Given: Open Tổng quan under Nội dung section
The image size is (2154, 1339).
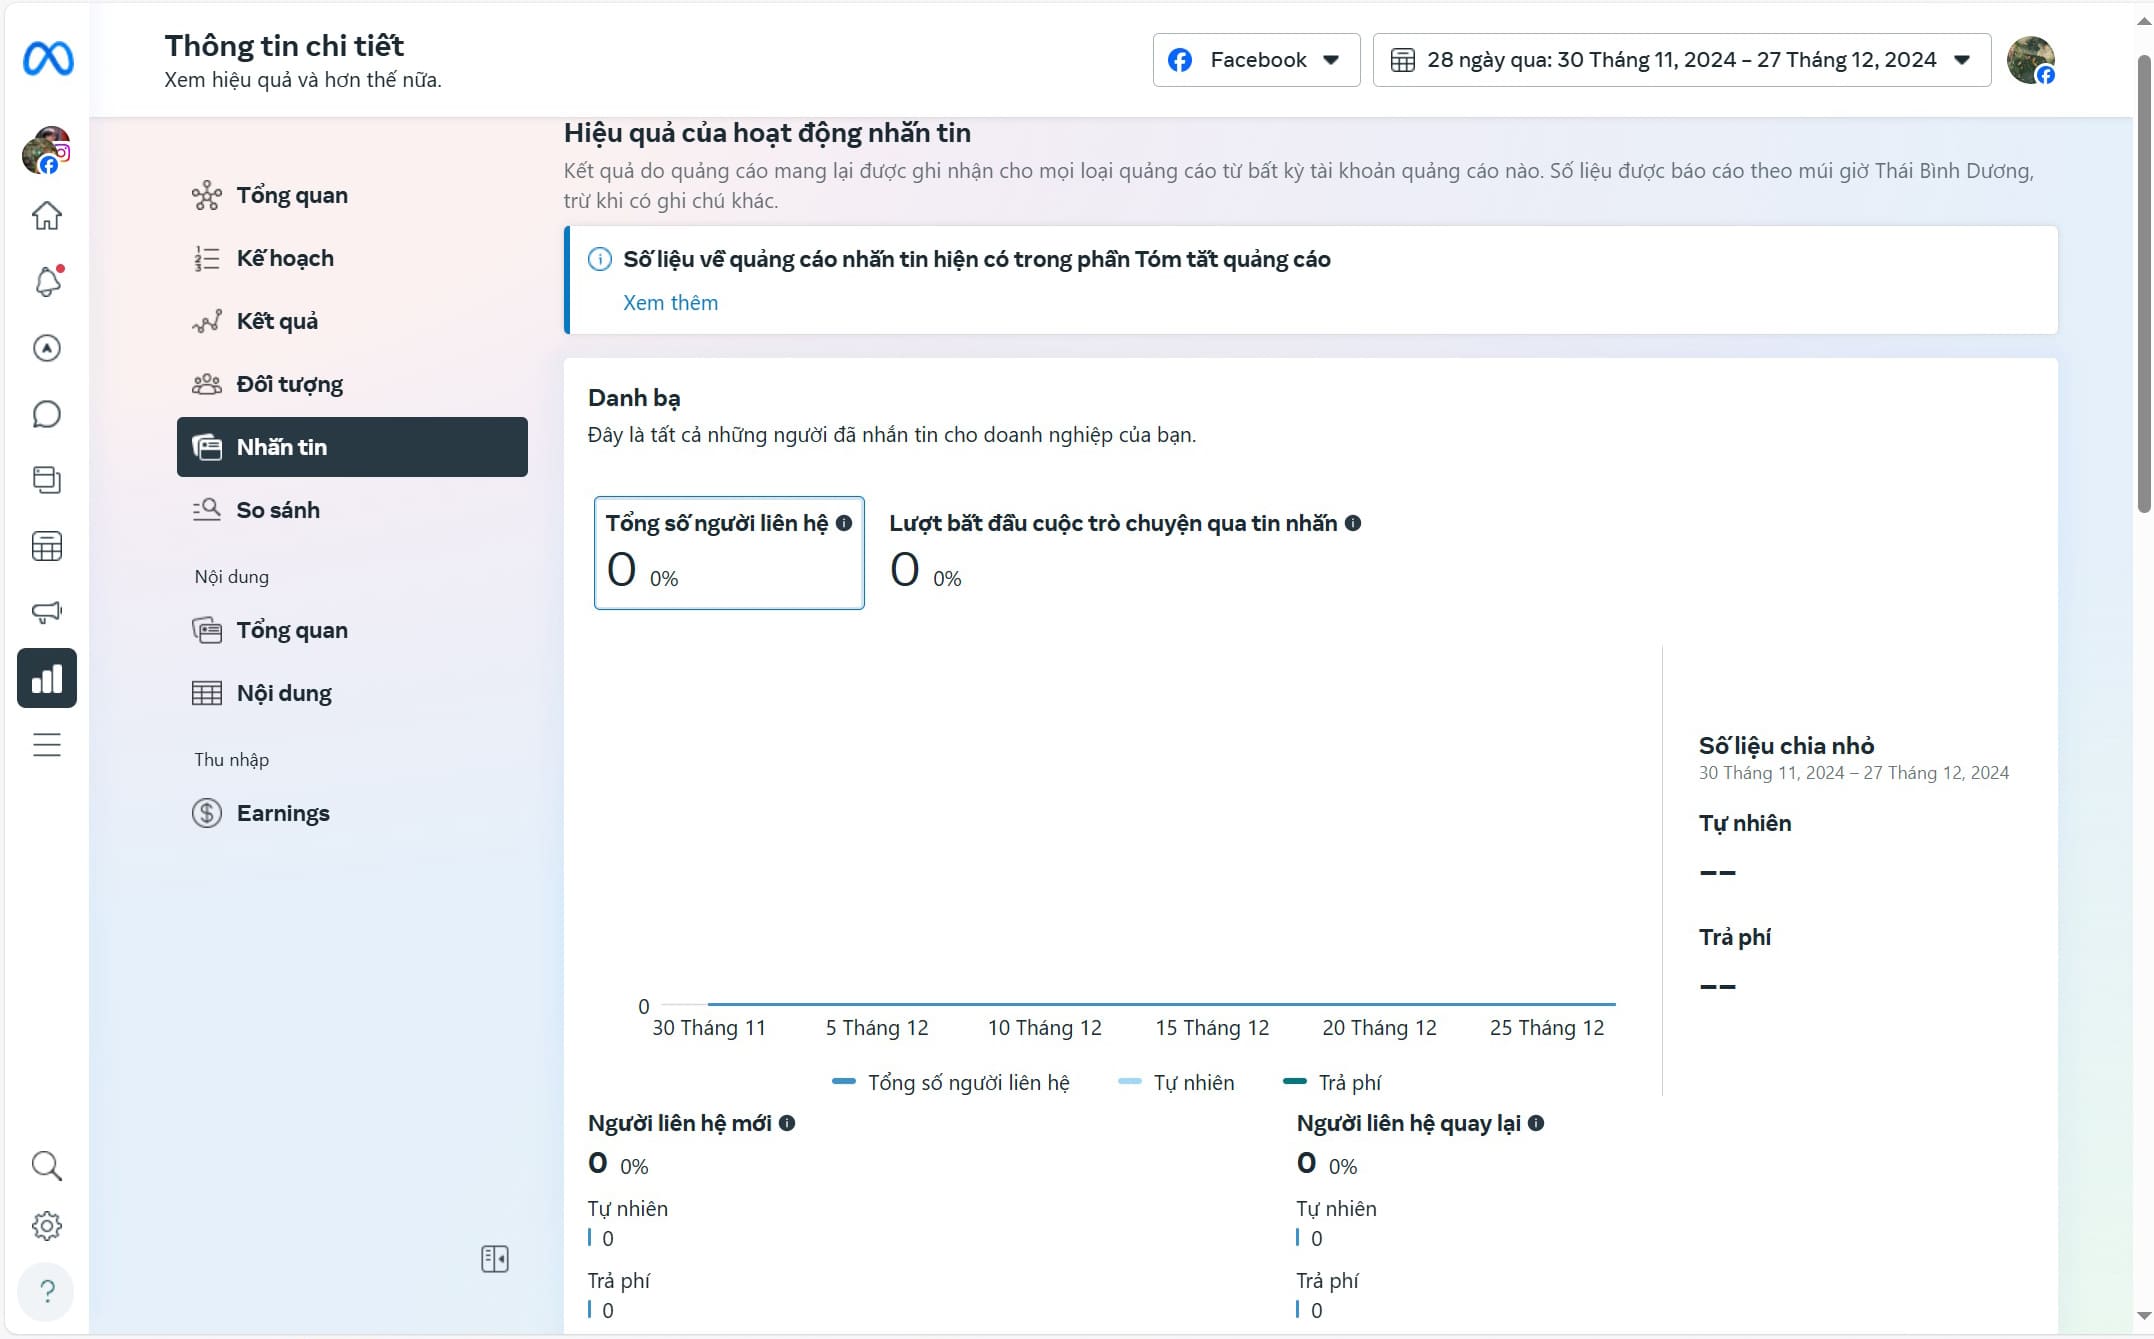Looking at the screenshot, I should (x=352, y=630).
